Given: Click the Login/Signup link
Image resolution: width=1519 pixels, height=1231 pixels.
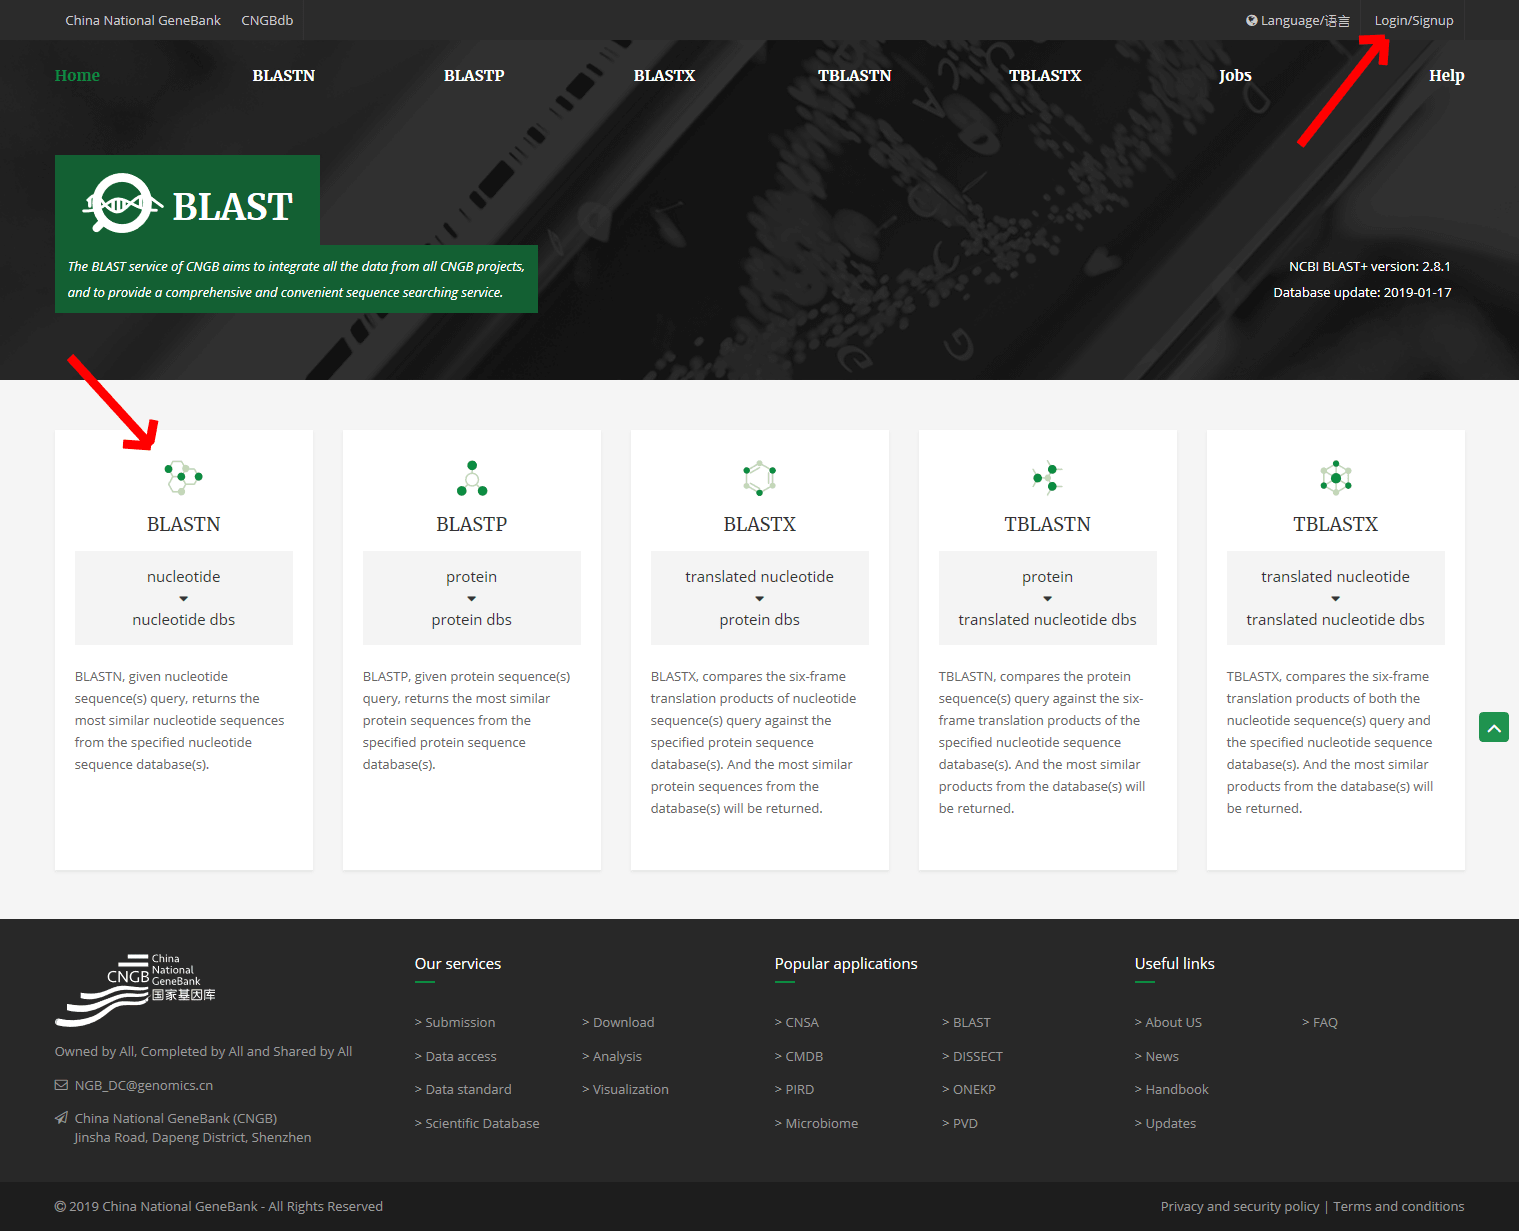Looking at the screenshot, I should tap(1414, 20).
